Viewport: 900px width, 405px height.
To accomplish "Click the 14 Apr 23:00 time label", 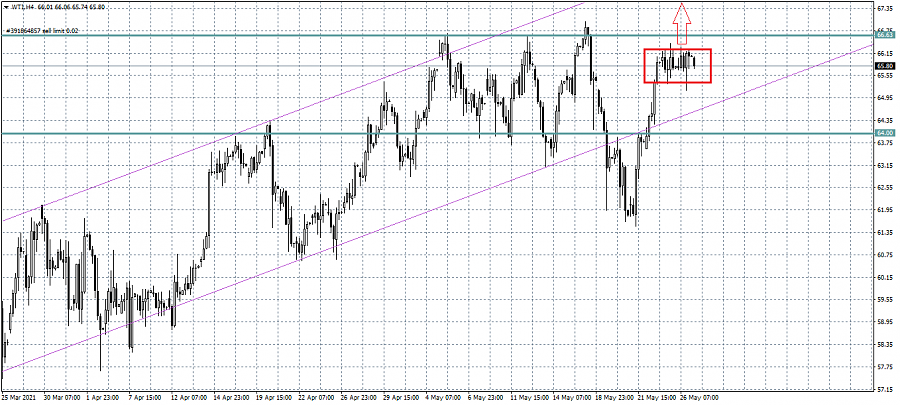I will (x=229, y=398).
